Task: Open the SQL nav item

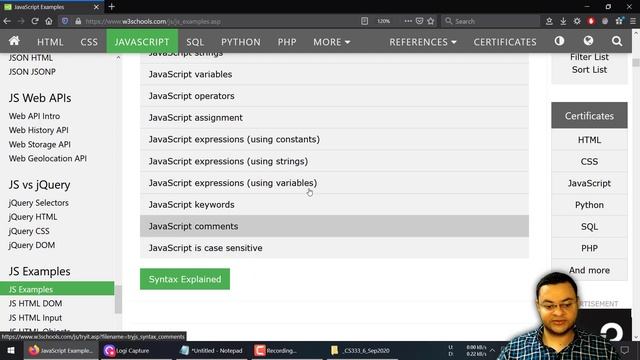Action: (195, 42)
